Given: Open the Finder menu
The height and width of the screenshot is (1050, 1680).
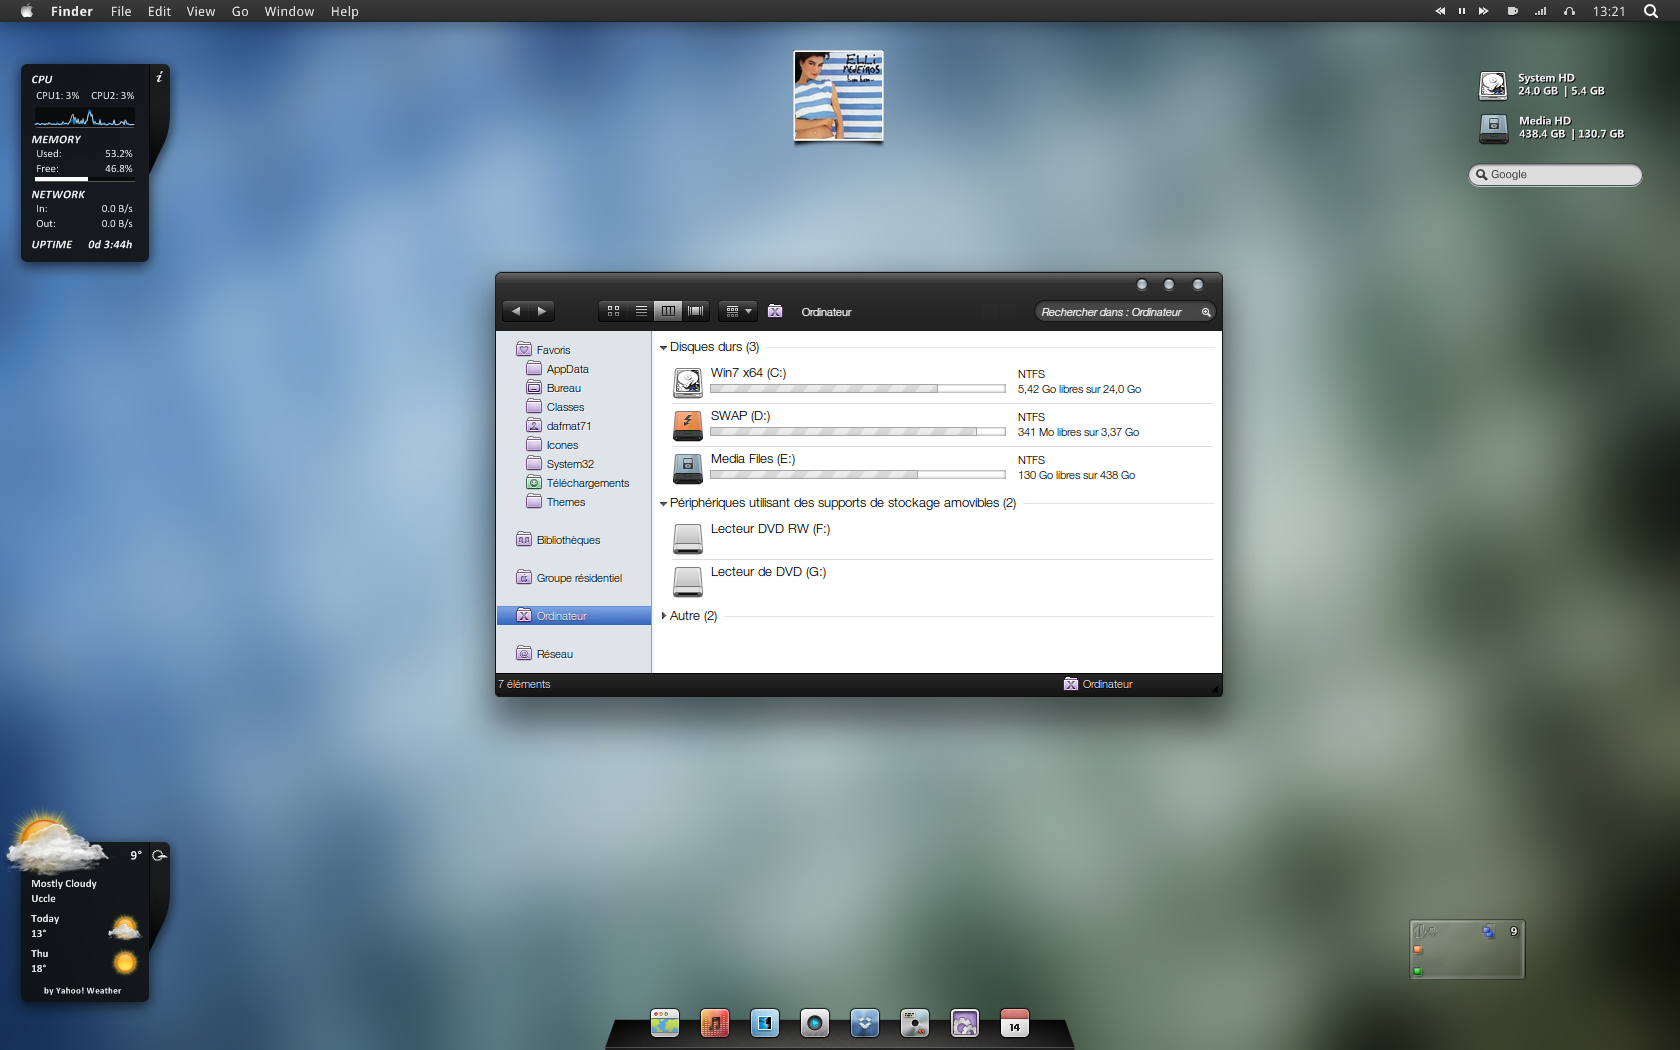Looking at the screenshot, I should tap(72, 11).
